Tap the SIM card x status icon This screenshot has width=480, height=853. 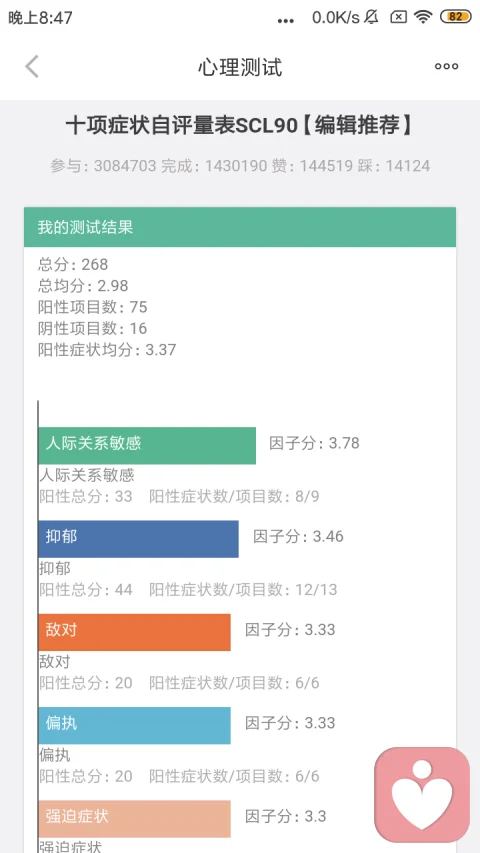398,17
